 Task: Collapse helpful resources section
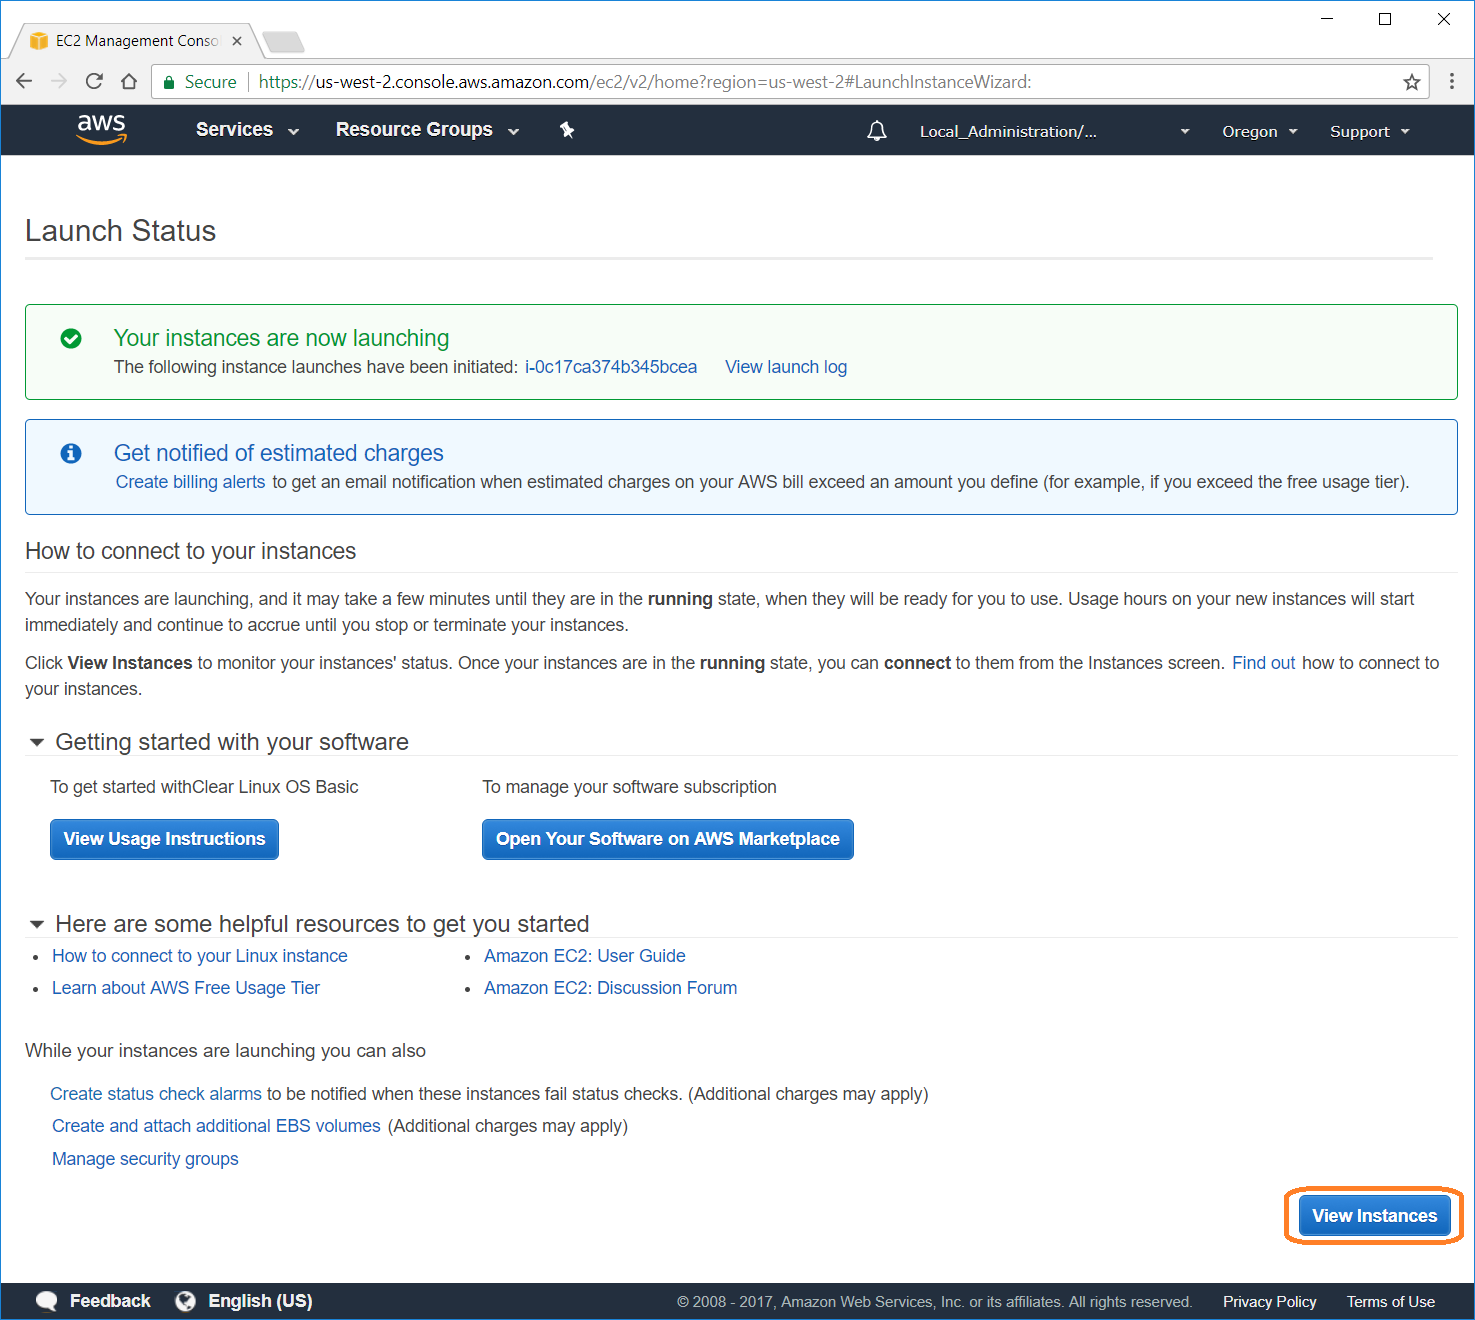37,924
